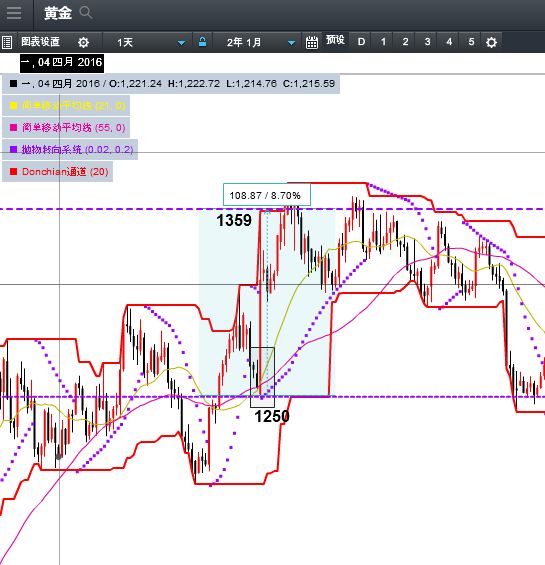
Task: Select preset 1
Action: [383, 42]
